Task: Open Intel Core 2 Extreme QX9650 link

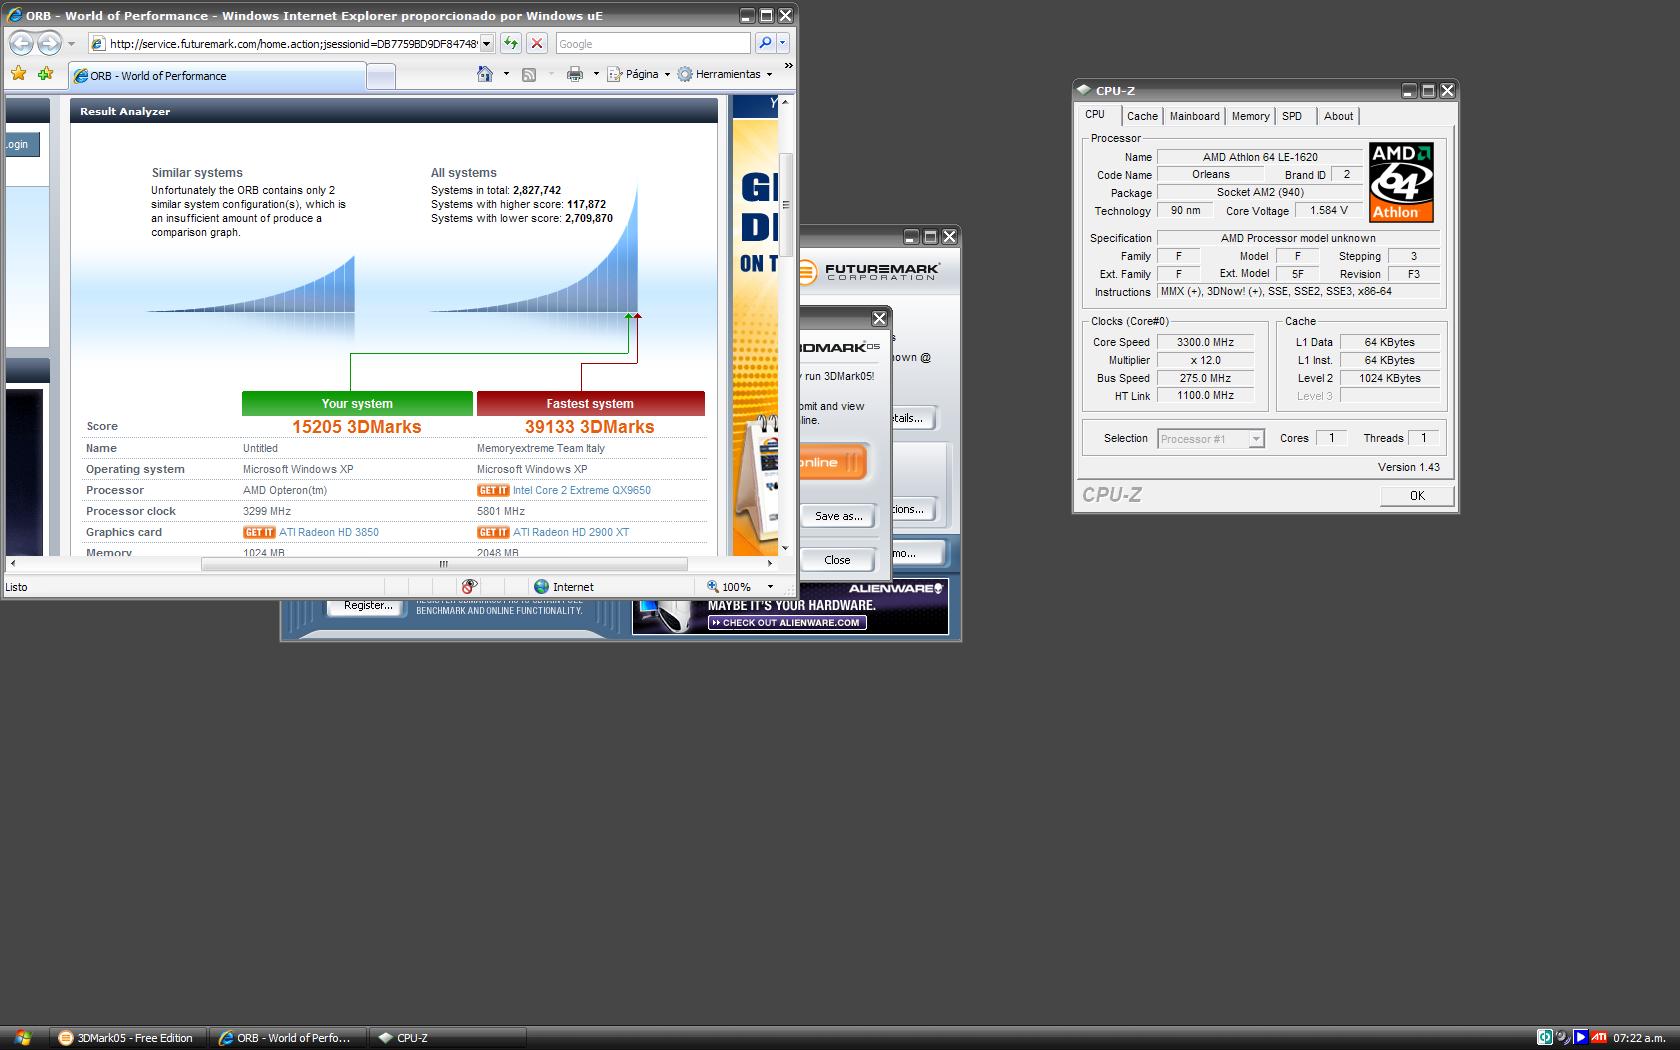Action: [581, 490]
